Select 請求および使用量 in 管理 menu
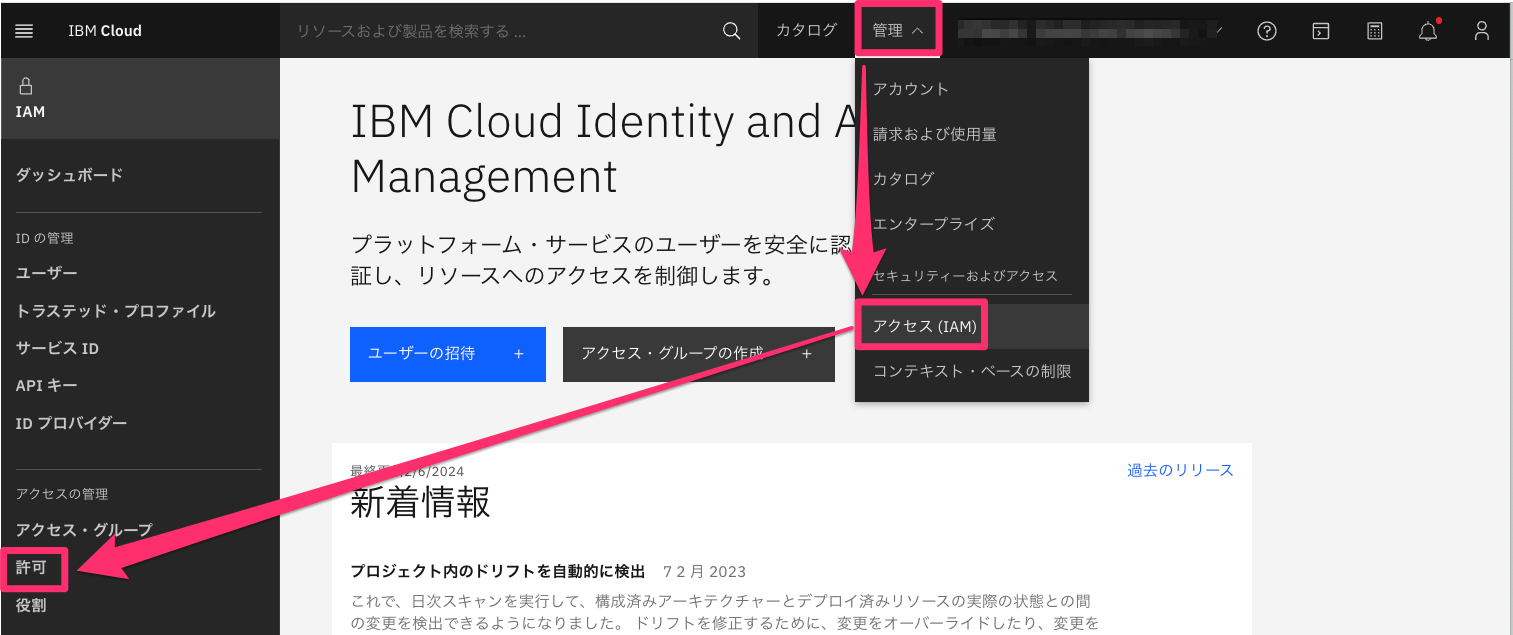Image resolution: width=1513 pixels, height=635 pixels. pos(934,134)
